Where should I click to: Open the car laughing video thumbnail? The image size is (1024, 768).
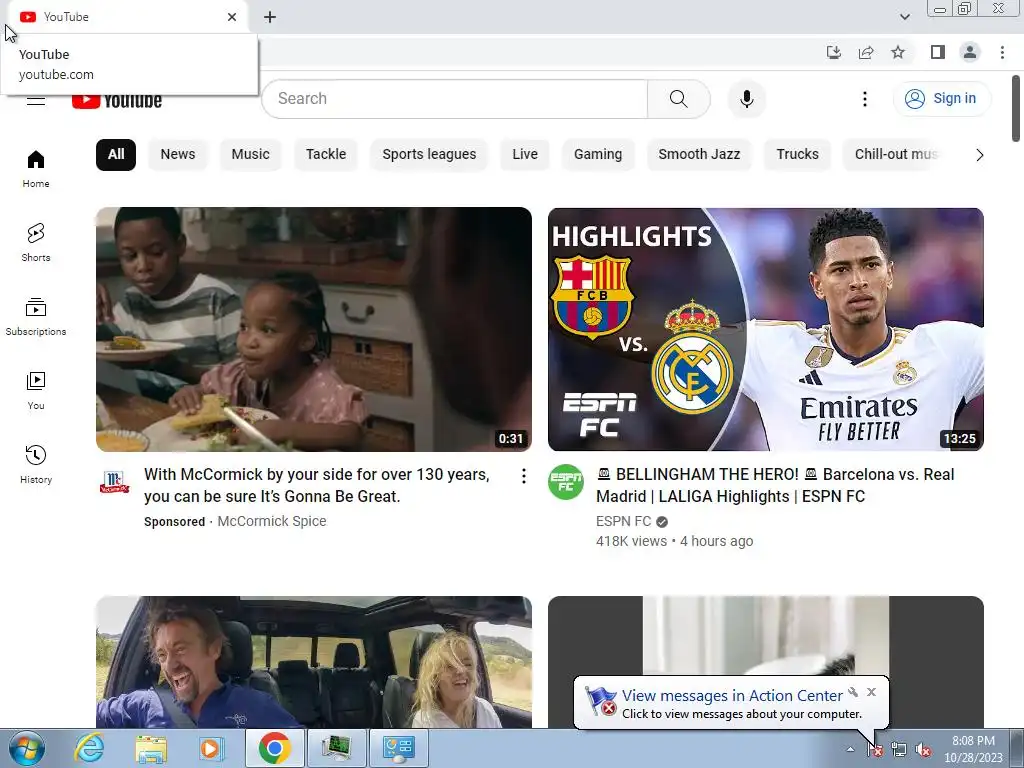coord(313,662)
